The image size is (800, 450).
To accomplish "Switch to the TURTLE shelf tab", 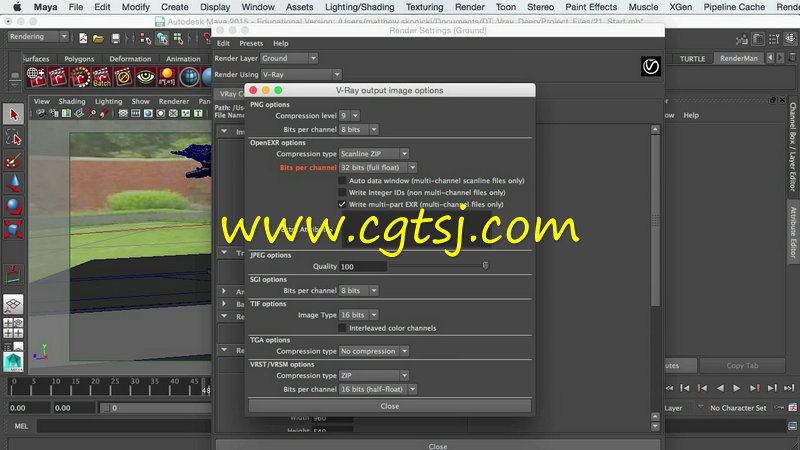I will point(692,59).
